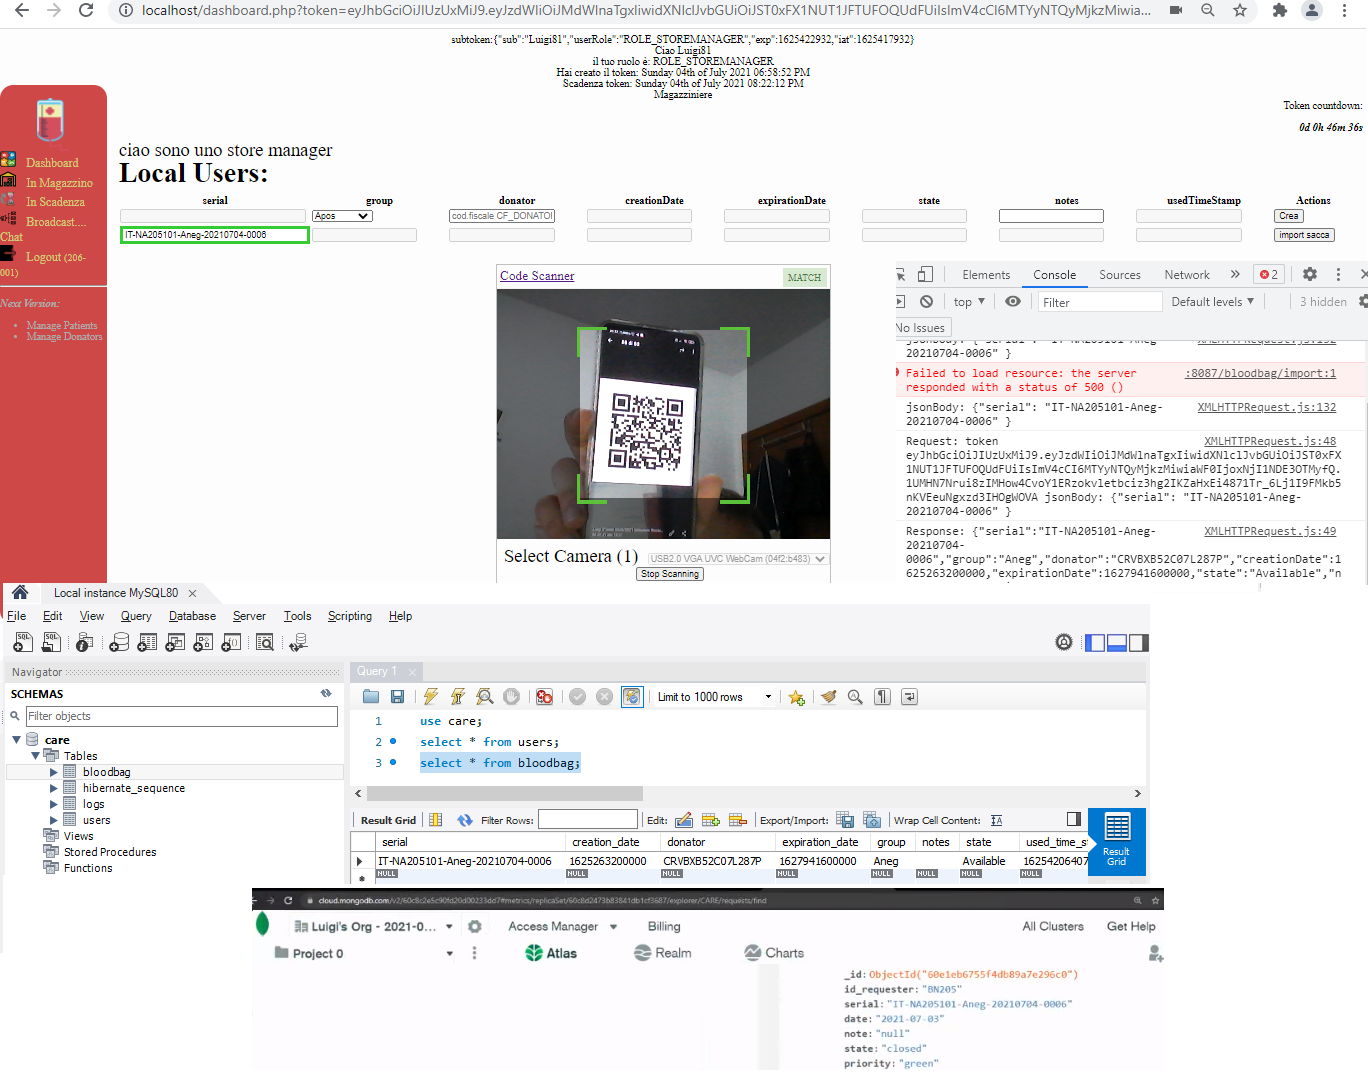Show more DevTools tabs with chevron

point(1235,274)
